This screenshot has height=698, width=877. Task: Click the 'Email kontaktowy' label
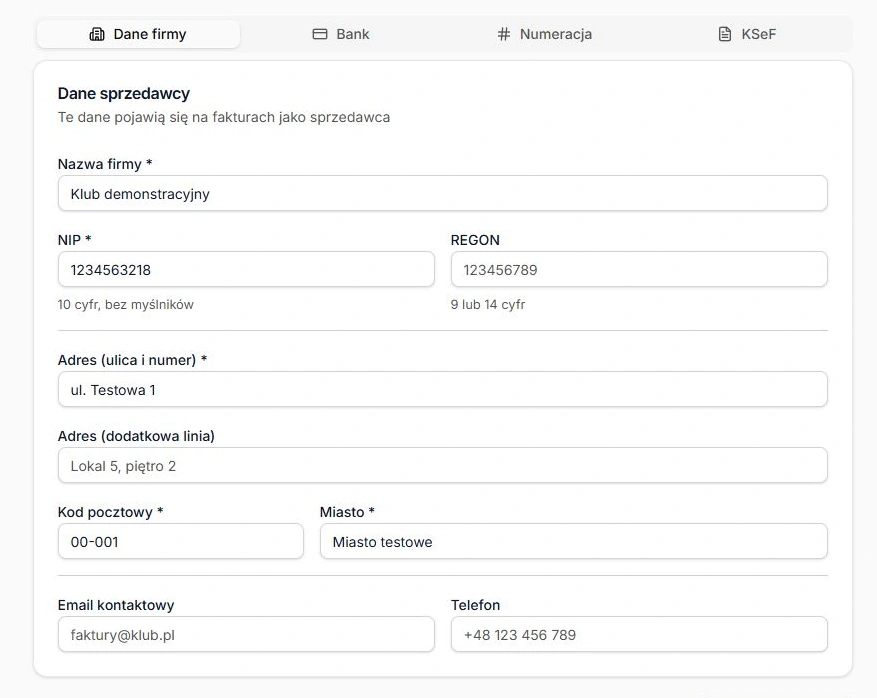pos(116,605)
